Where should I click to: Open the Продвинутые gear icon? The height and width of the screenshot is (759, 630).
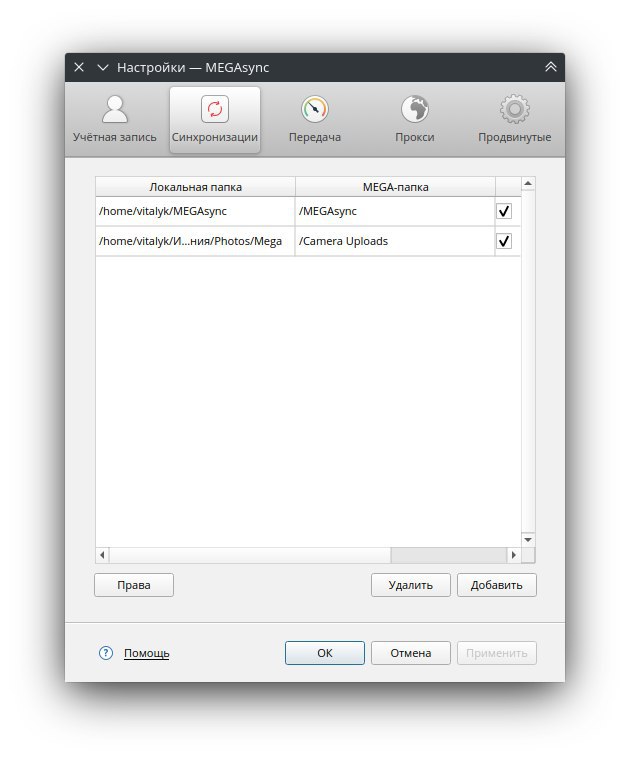tap(514, 109)
